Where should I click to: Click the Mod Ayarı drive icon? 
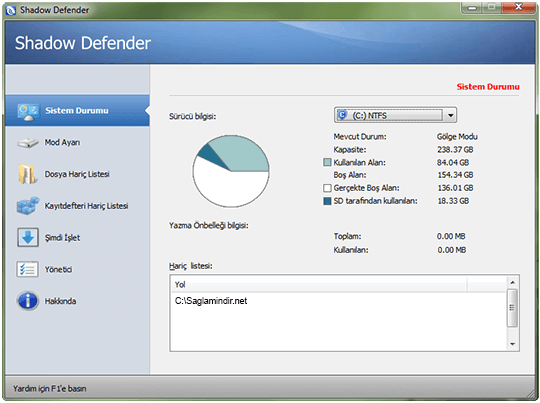(x=28, y=143)
